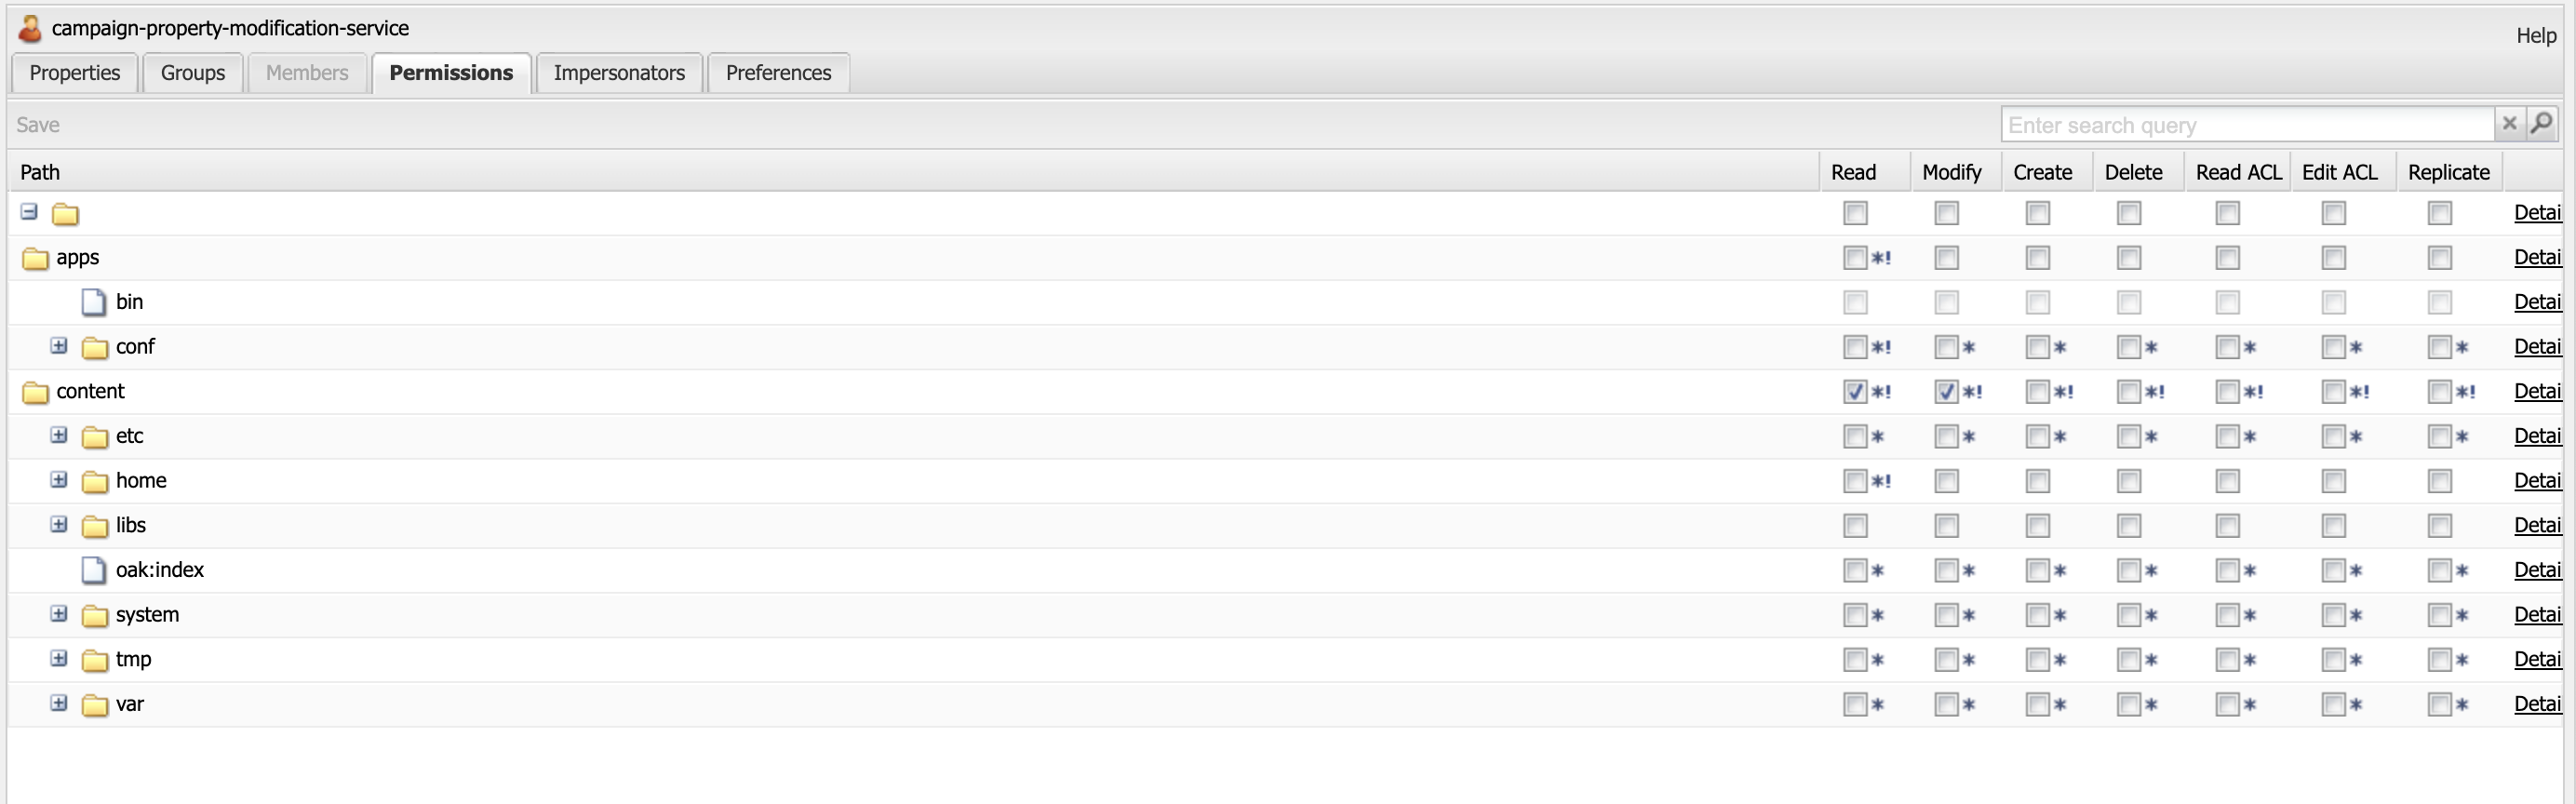Expand the conf folder node
This screenshot has height=804, width=2576.
click(x=59, y=346)
